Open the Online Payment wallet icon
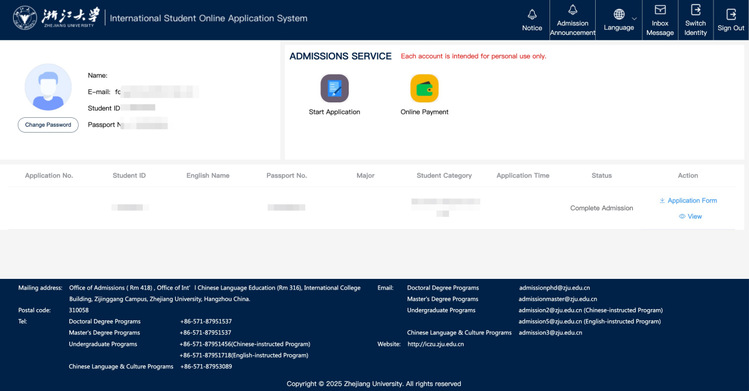Screen dimensions: 749x391 click(x=424, y=88)
